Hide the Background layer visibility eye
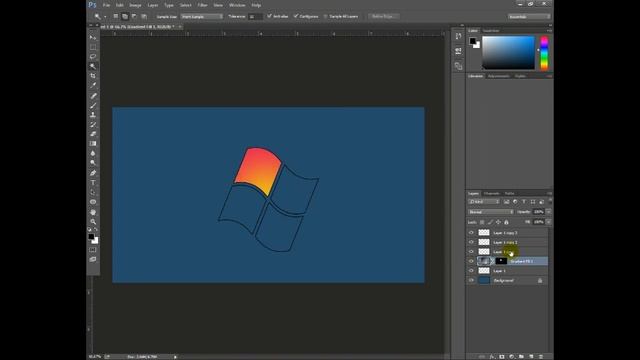The height and width of the screenshot is (360, 640). click(x=471, y=280)
